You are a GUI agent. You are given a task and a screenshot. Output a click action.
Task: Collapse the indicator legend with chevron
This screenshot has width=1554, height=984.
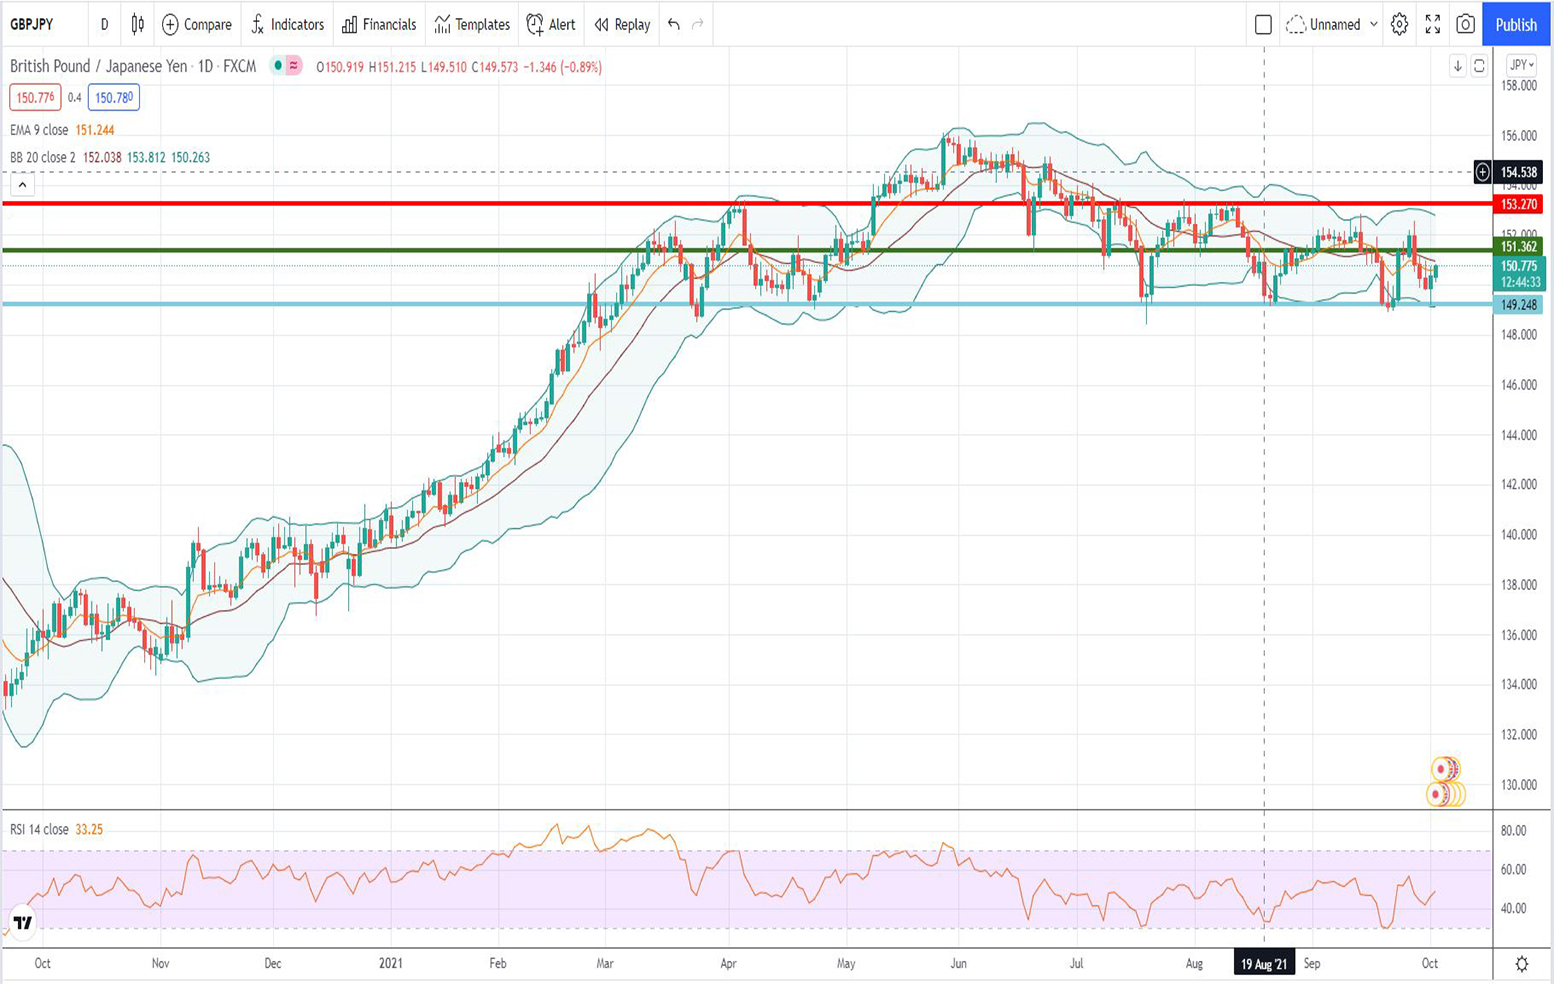point(22,184)
